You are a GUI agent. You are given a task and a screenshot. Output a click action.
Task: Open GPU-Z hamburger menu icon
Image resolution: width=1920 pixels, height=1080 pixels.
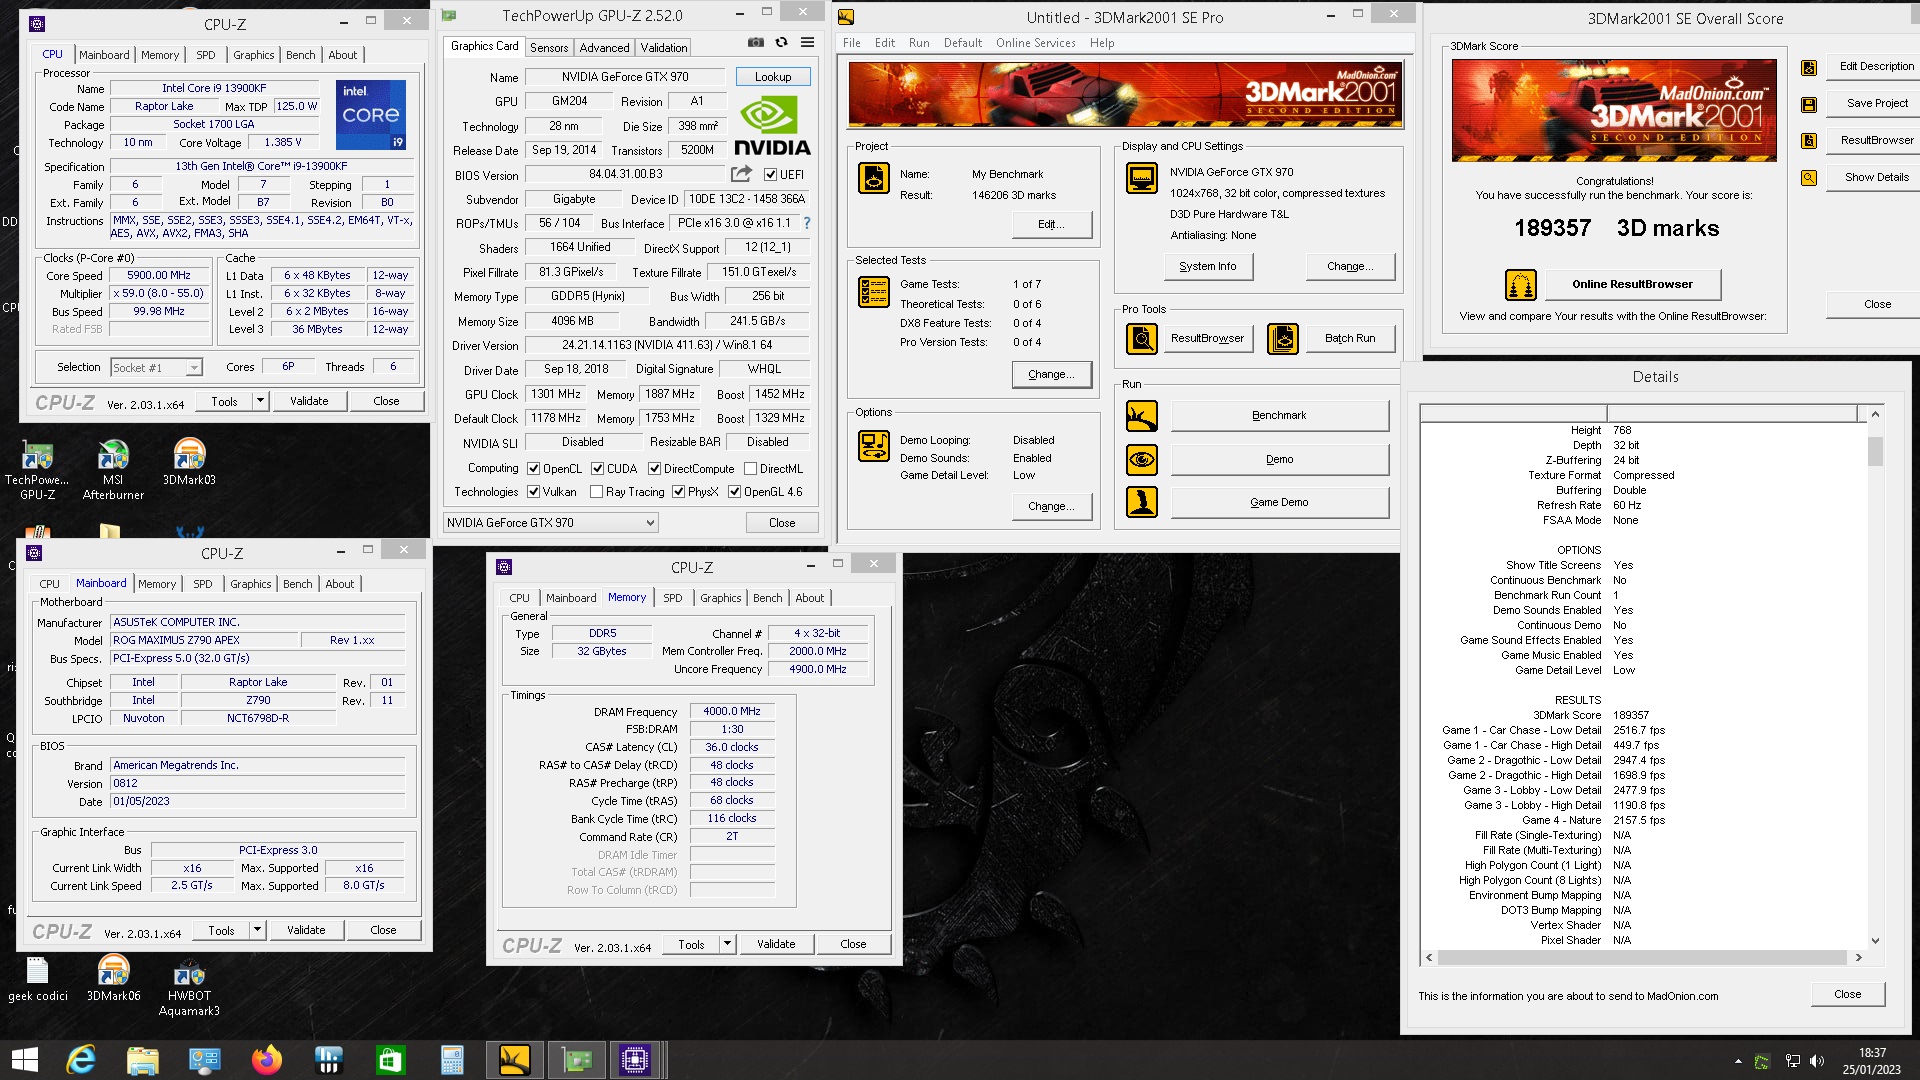click(x=807, y=42)
